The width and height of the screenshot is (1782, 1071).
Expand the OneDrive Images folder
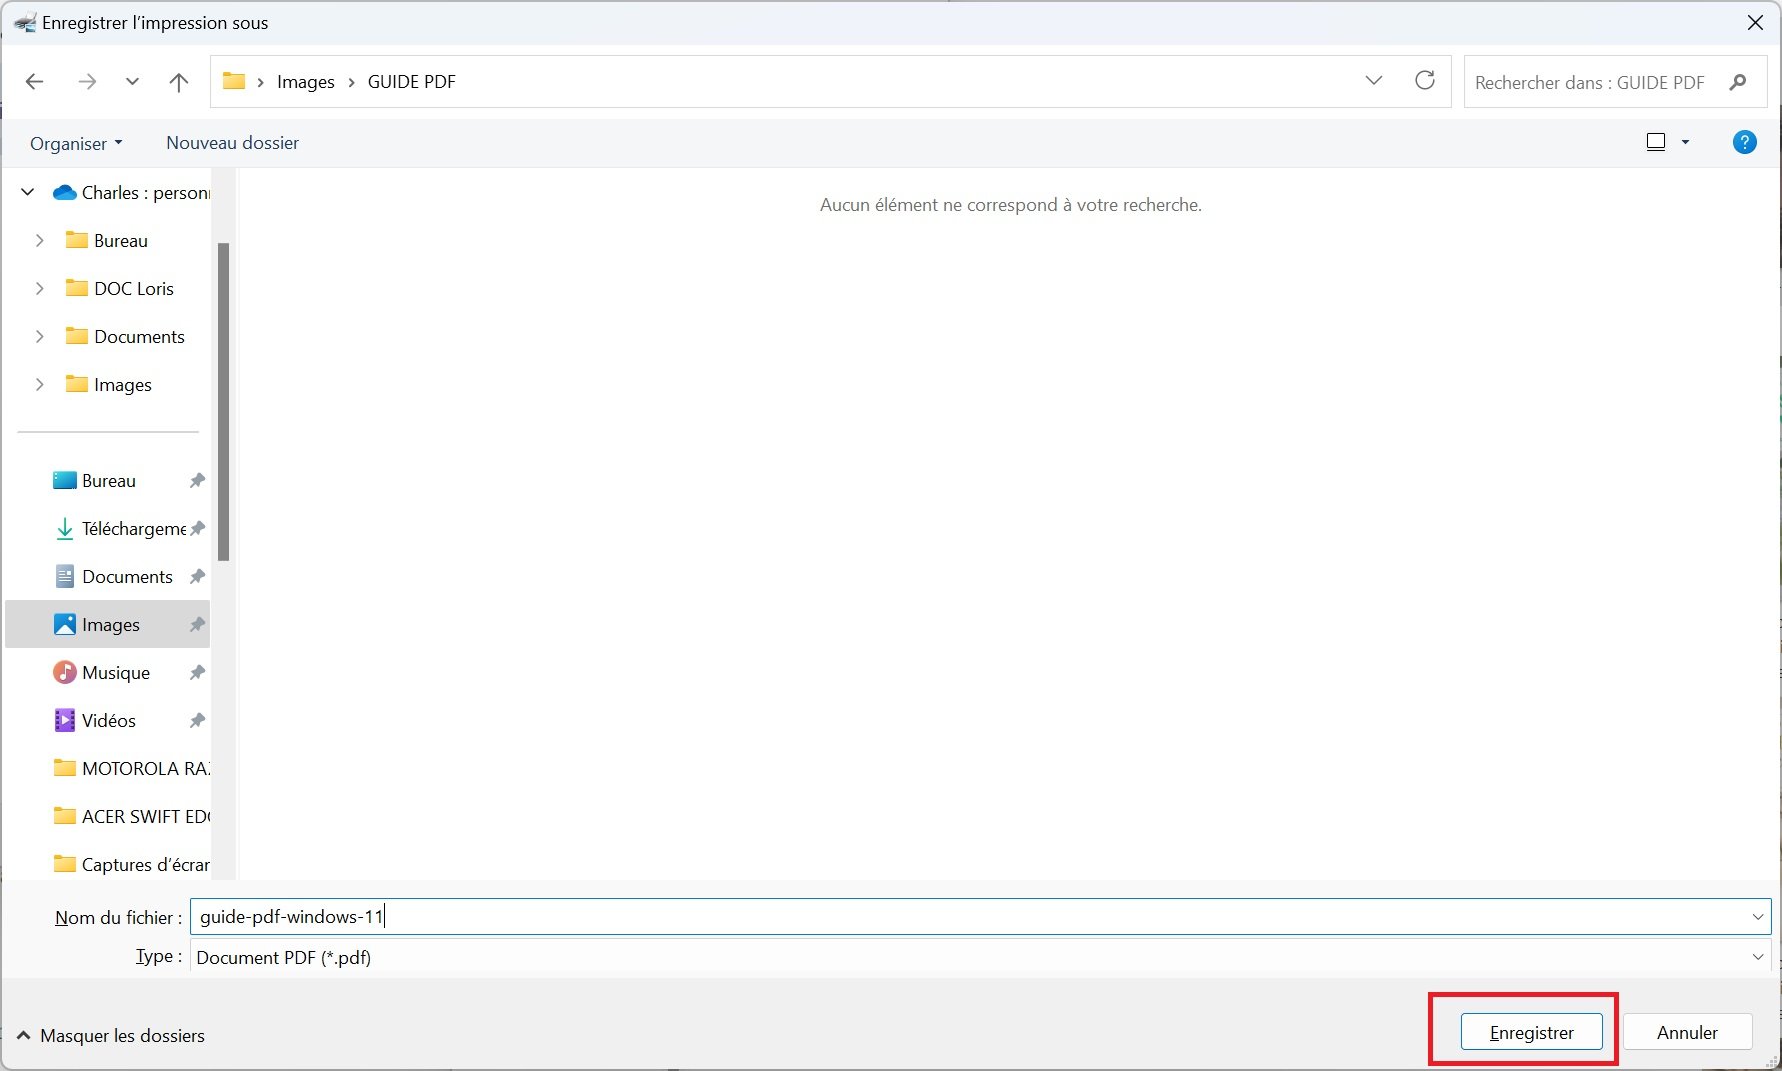(39, 384)
